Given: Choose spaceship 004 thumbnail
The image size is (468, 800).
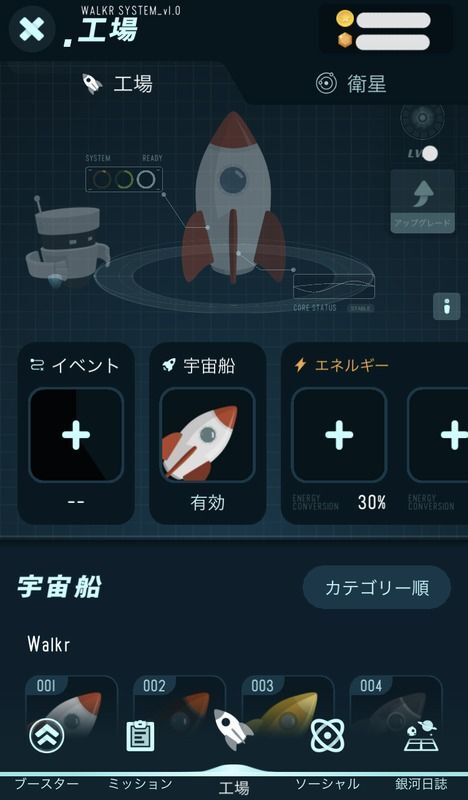Looking at the screenshot, I should [396, 709].
